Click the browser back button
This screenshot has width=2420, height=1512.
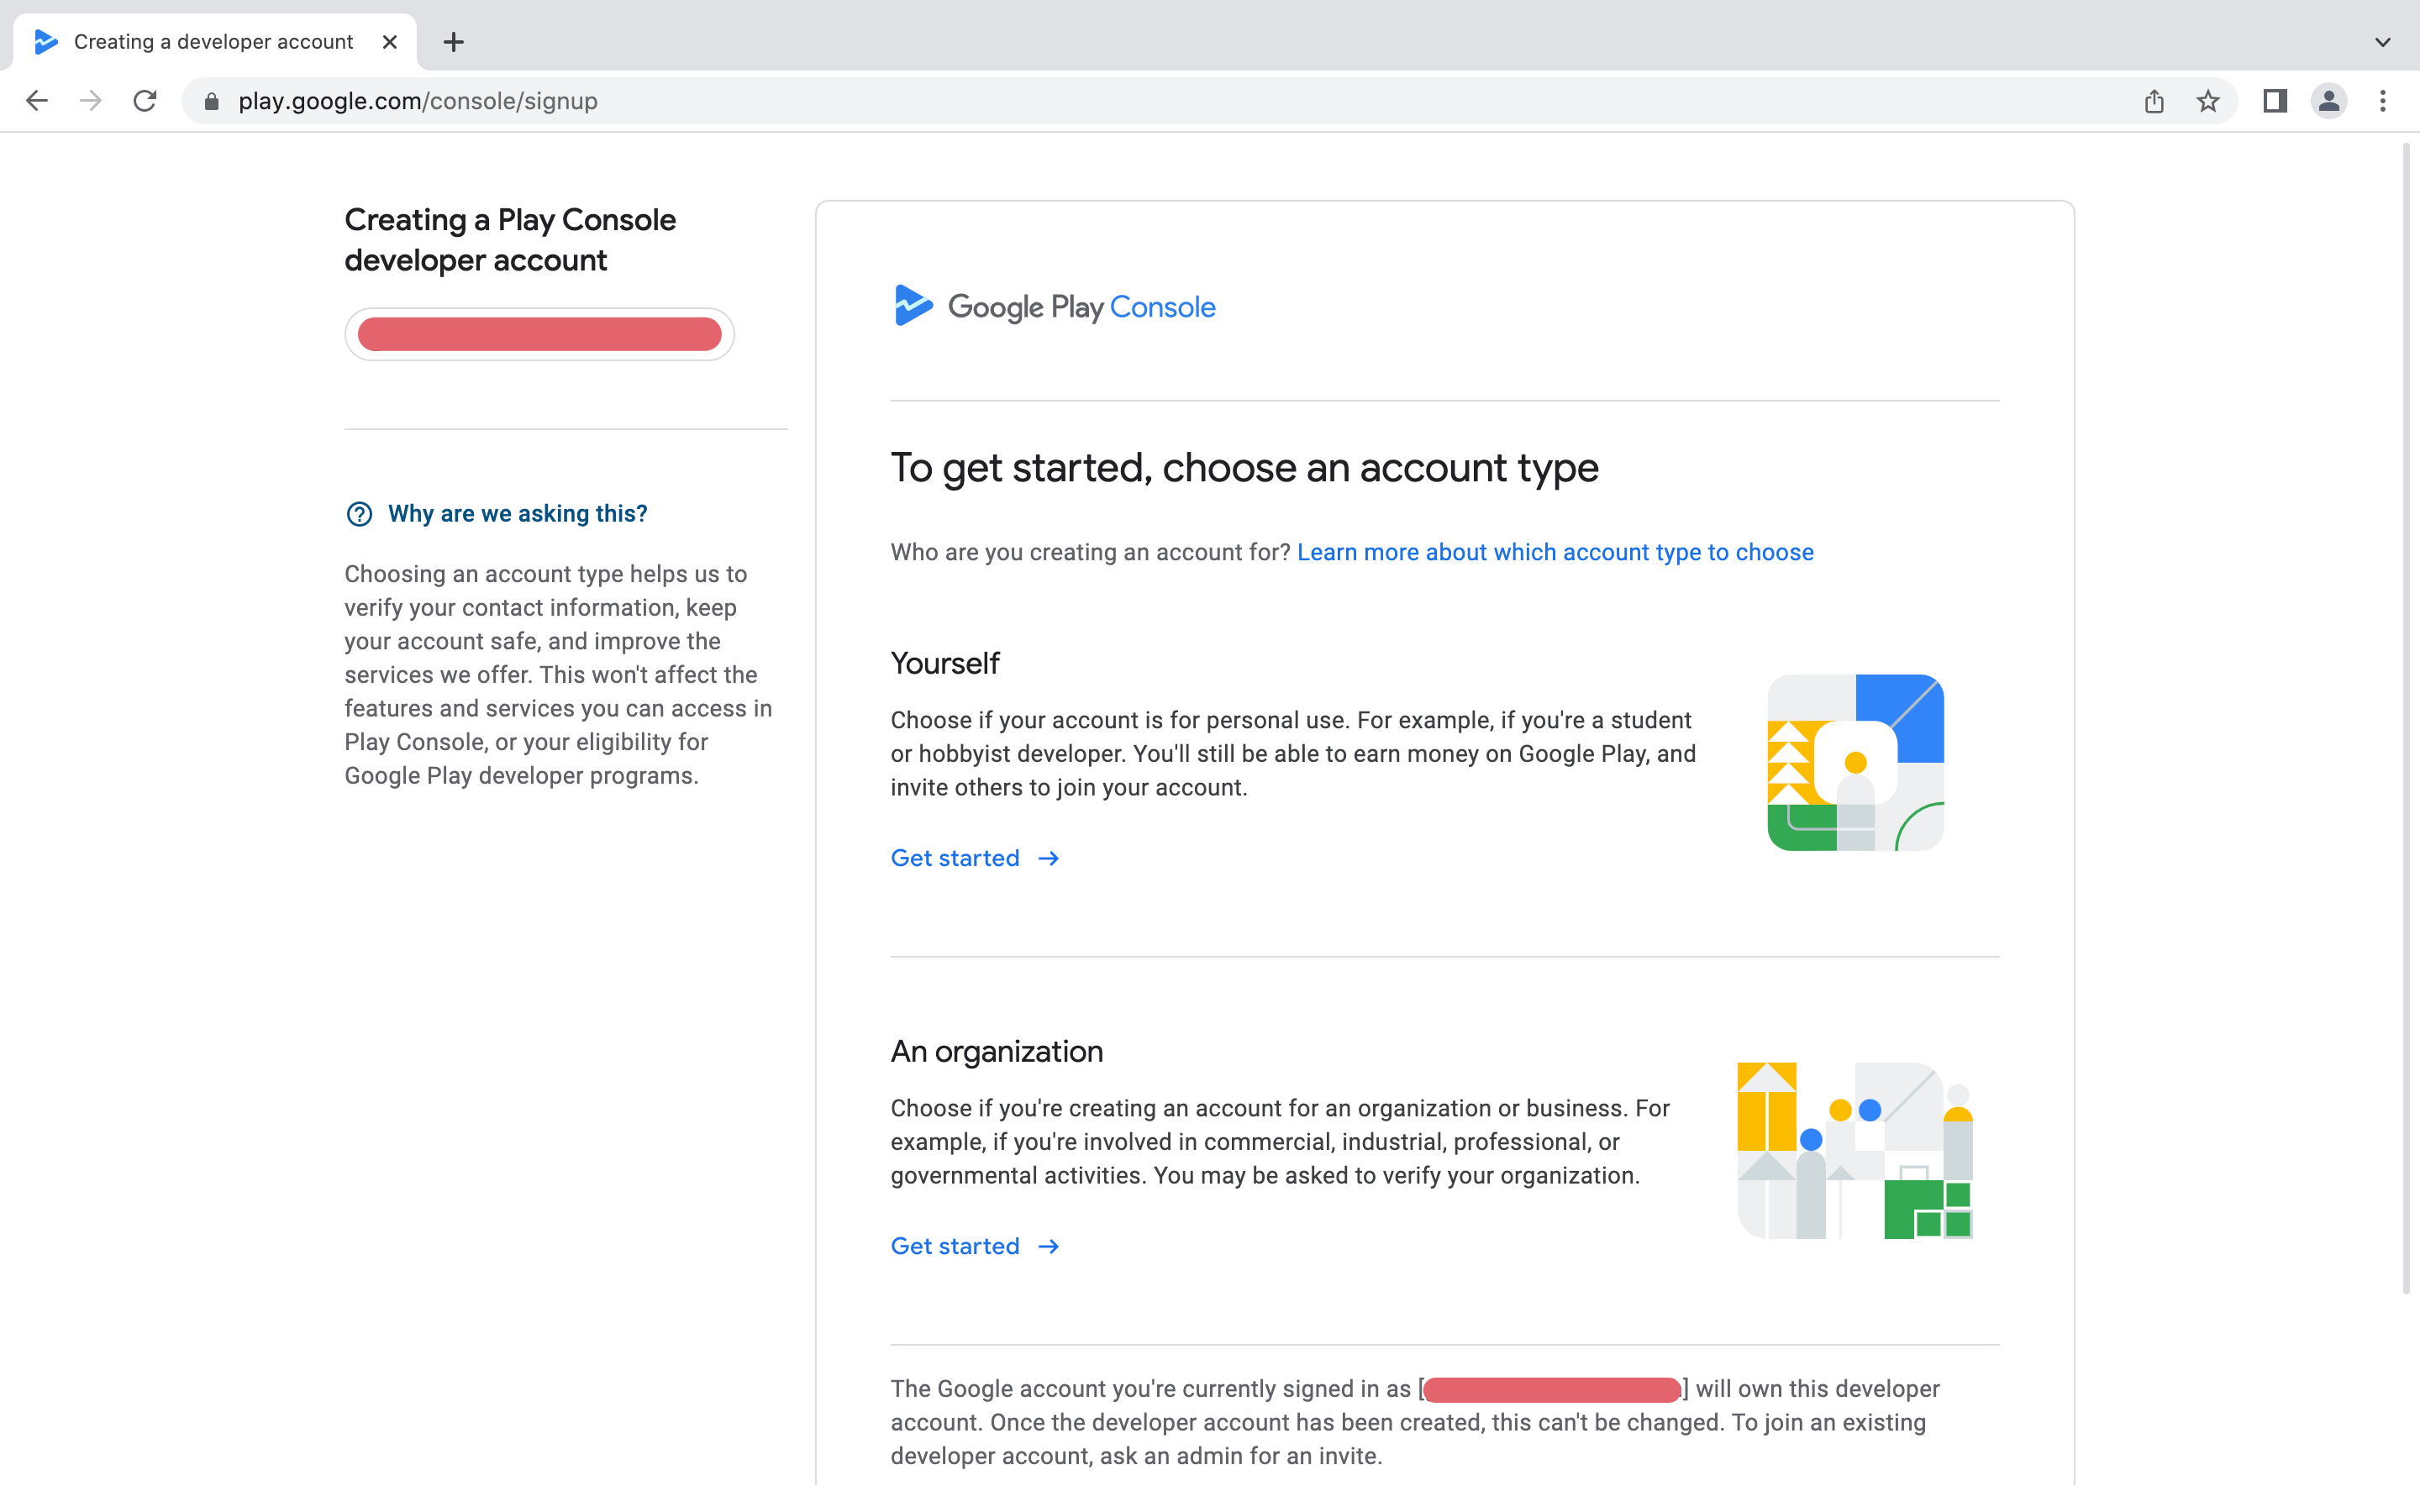click(37, 100)
